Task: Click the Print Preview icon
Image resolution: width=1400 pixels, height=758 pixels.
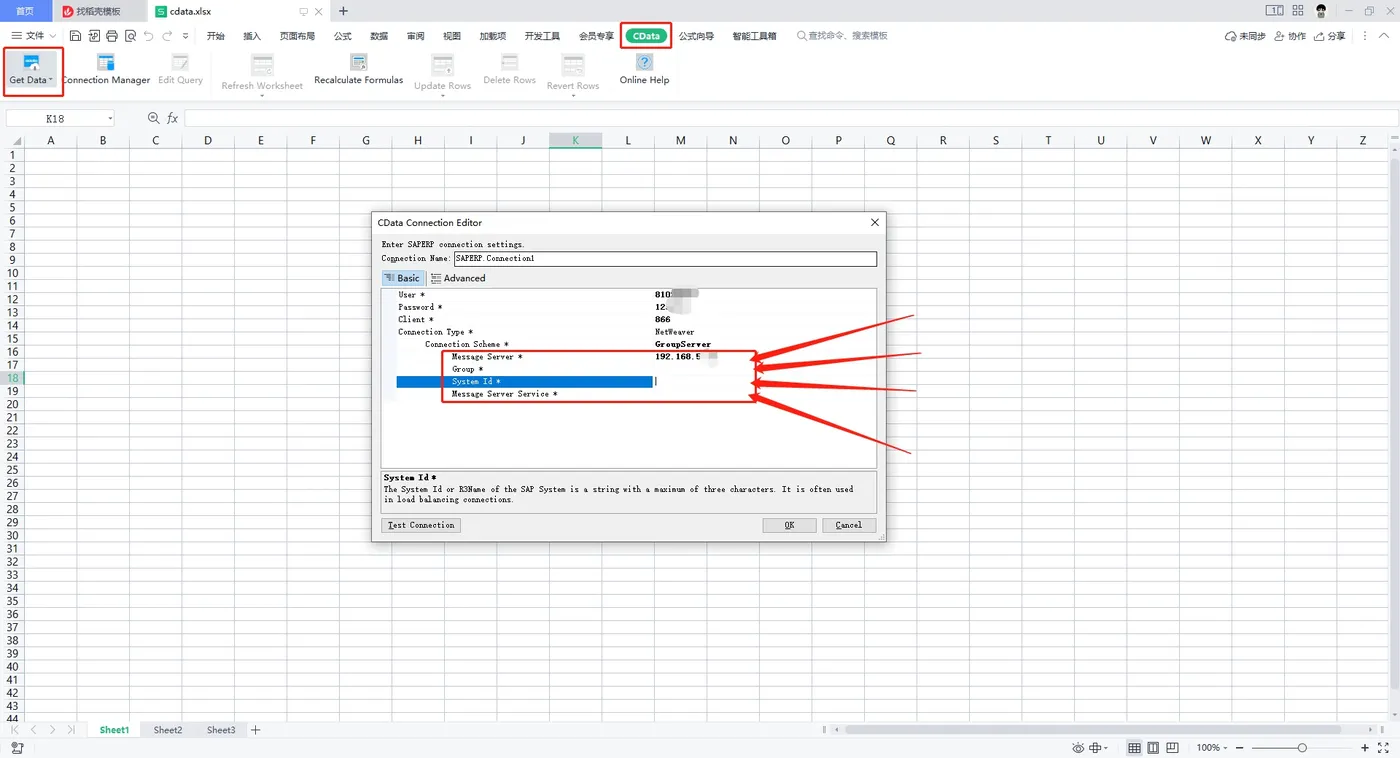Action: (130, 36)
